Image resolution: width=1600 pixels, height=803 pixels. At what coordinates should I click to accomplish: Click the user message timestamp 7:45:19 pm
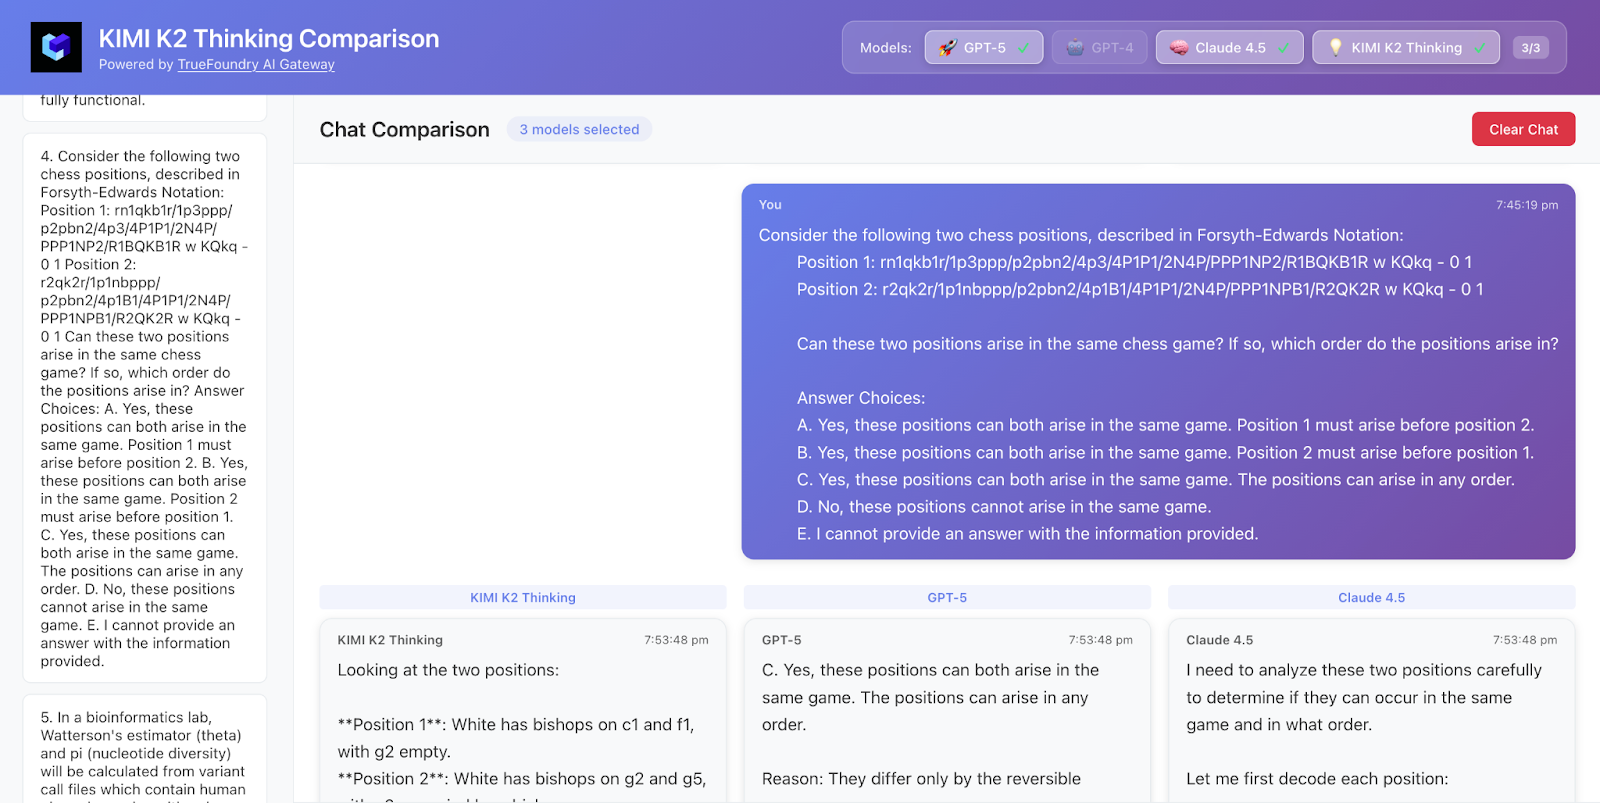pos(1526,205)
